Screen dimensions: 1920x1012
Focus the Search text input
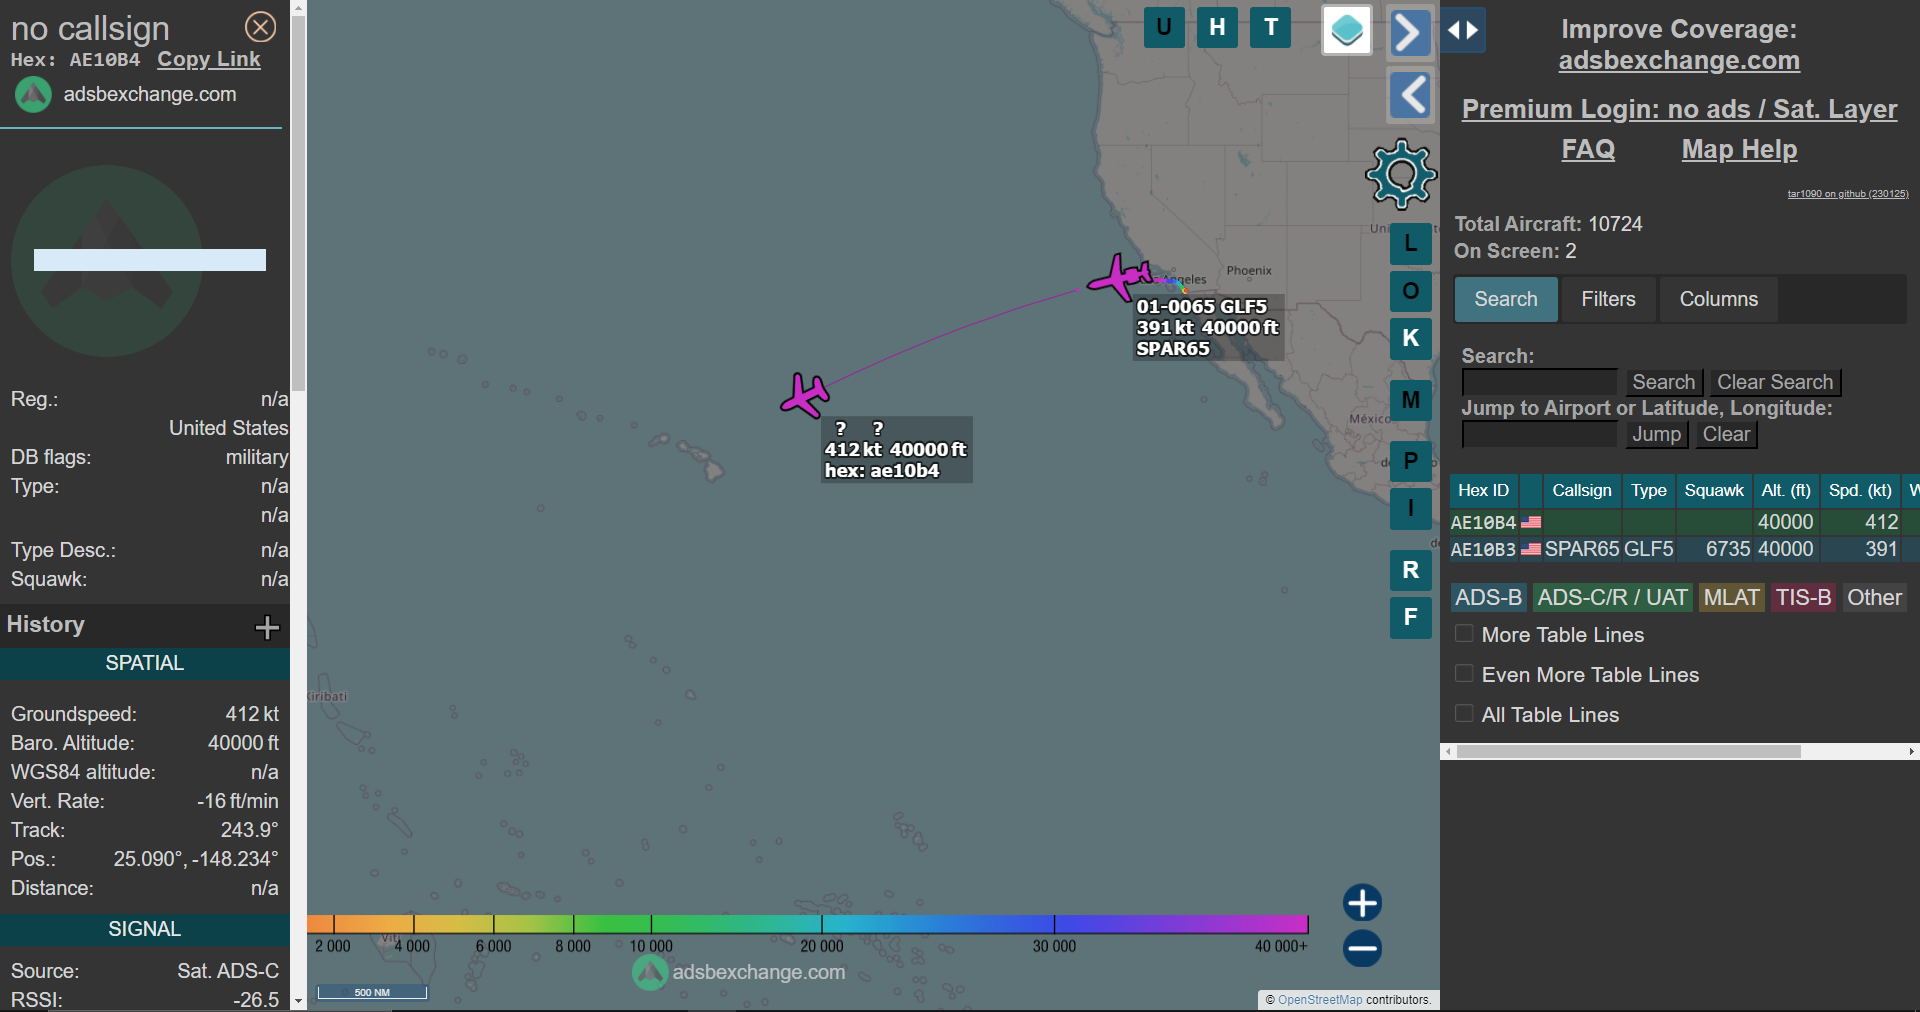click(1539, 382)
